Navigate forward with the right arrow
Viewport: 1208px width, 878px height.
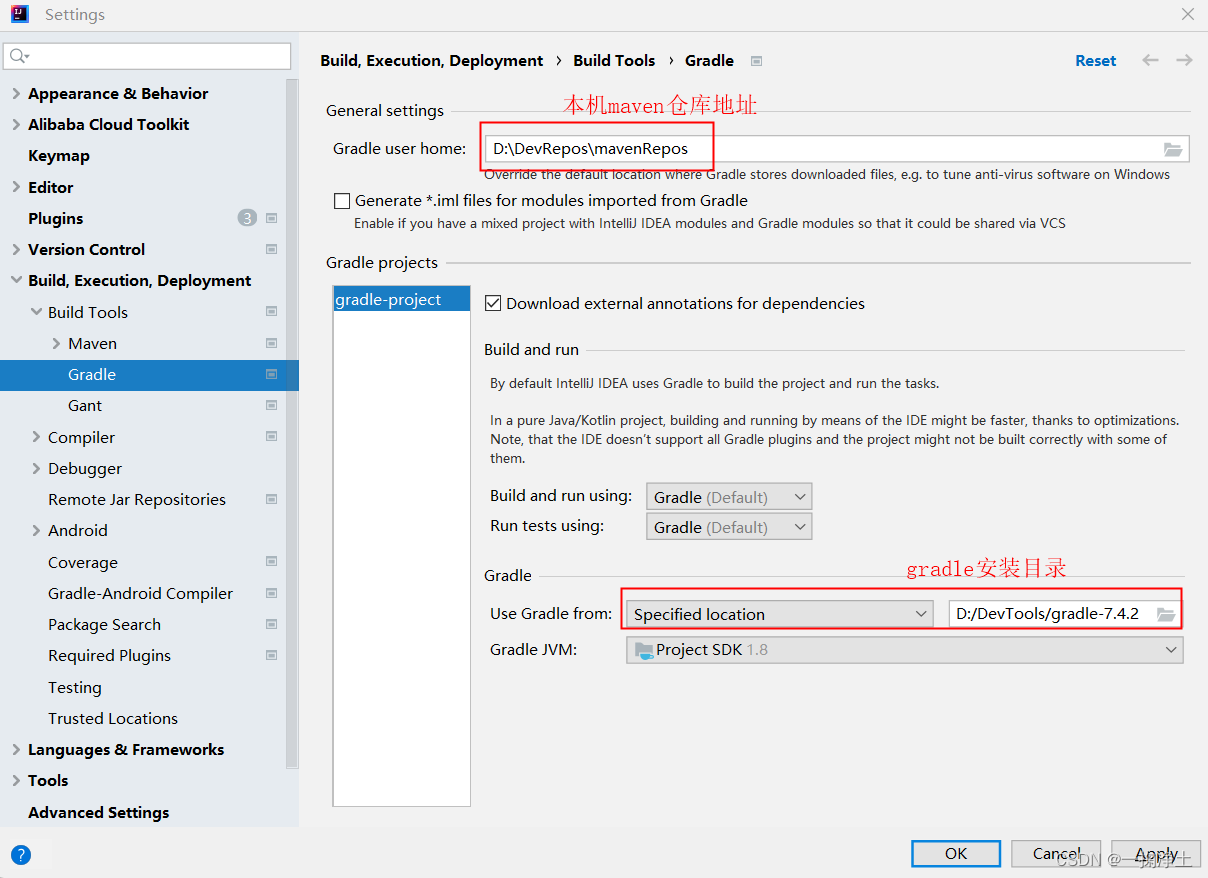pyautogui.click(x=1184, y=61)
